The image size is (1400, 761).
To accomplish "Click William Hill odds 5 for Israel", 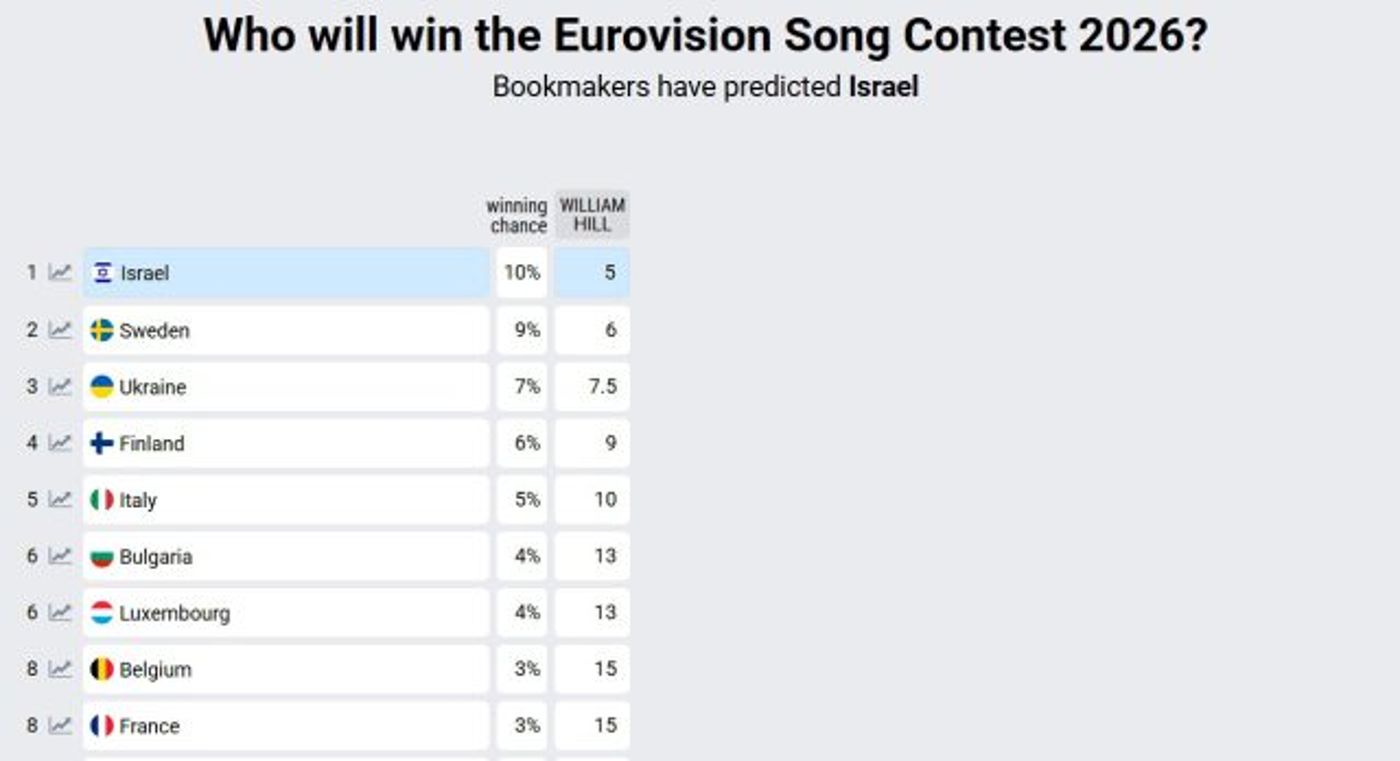I will tap(592, 273).
